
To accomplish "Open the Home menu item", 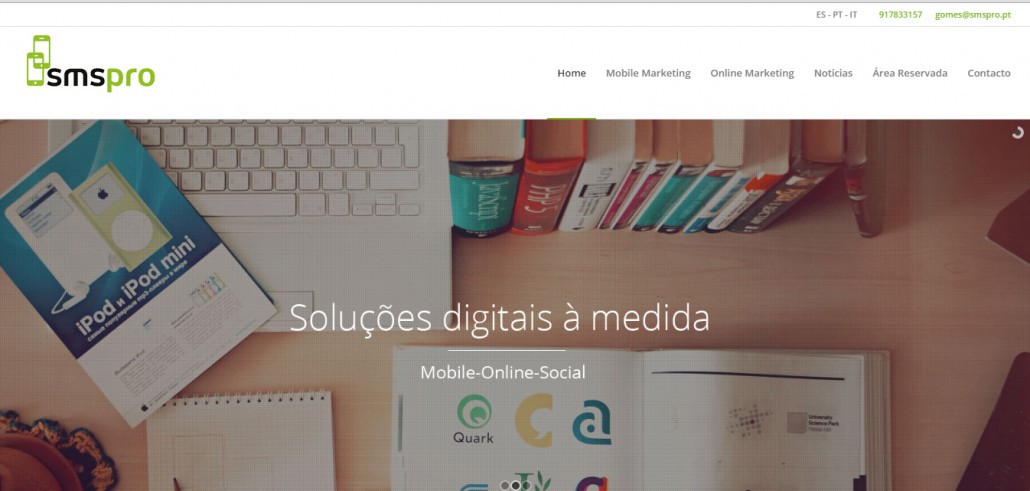I will pyautogui.click(x=571, y=73).
